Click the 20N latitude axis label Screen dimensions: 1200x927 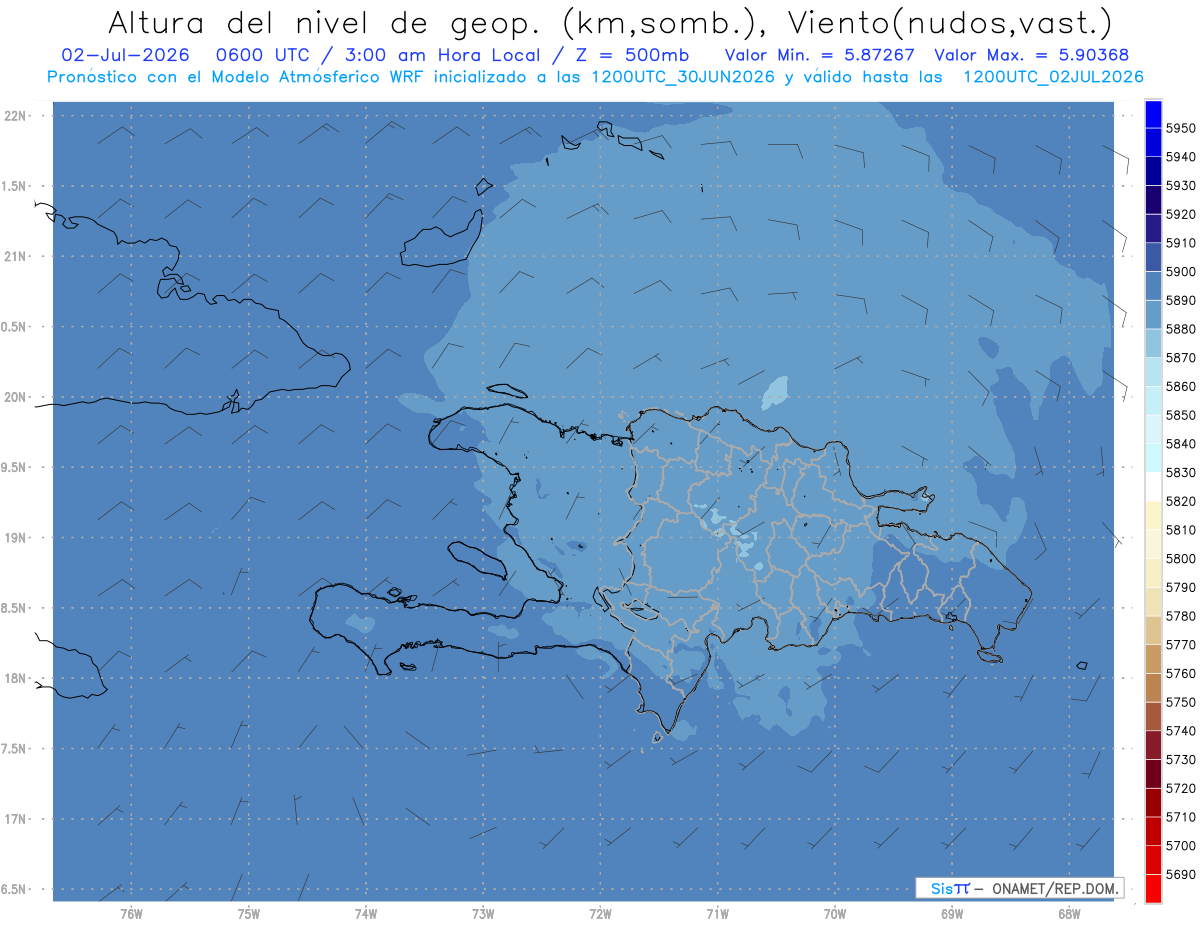pyautogui.click(x=15, y=397)
